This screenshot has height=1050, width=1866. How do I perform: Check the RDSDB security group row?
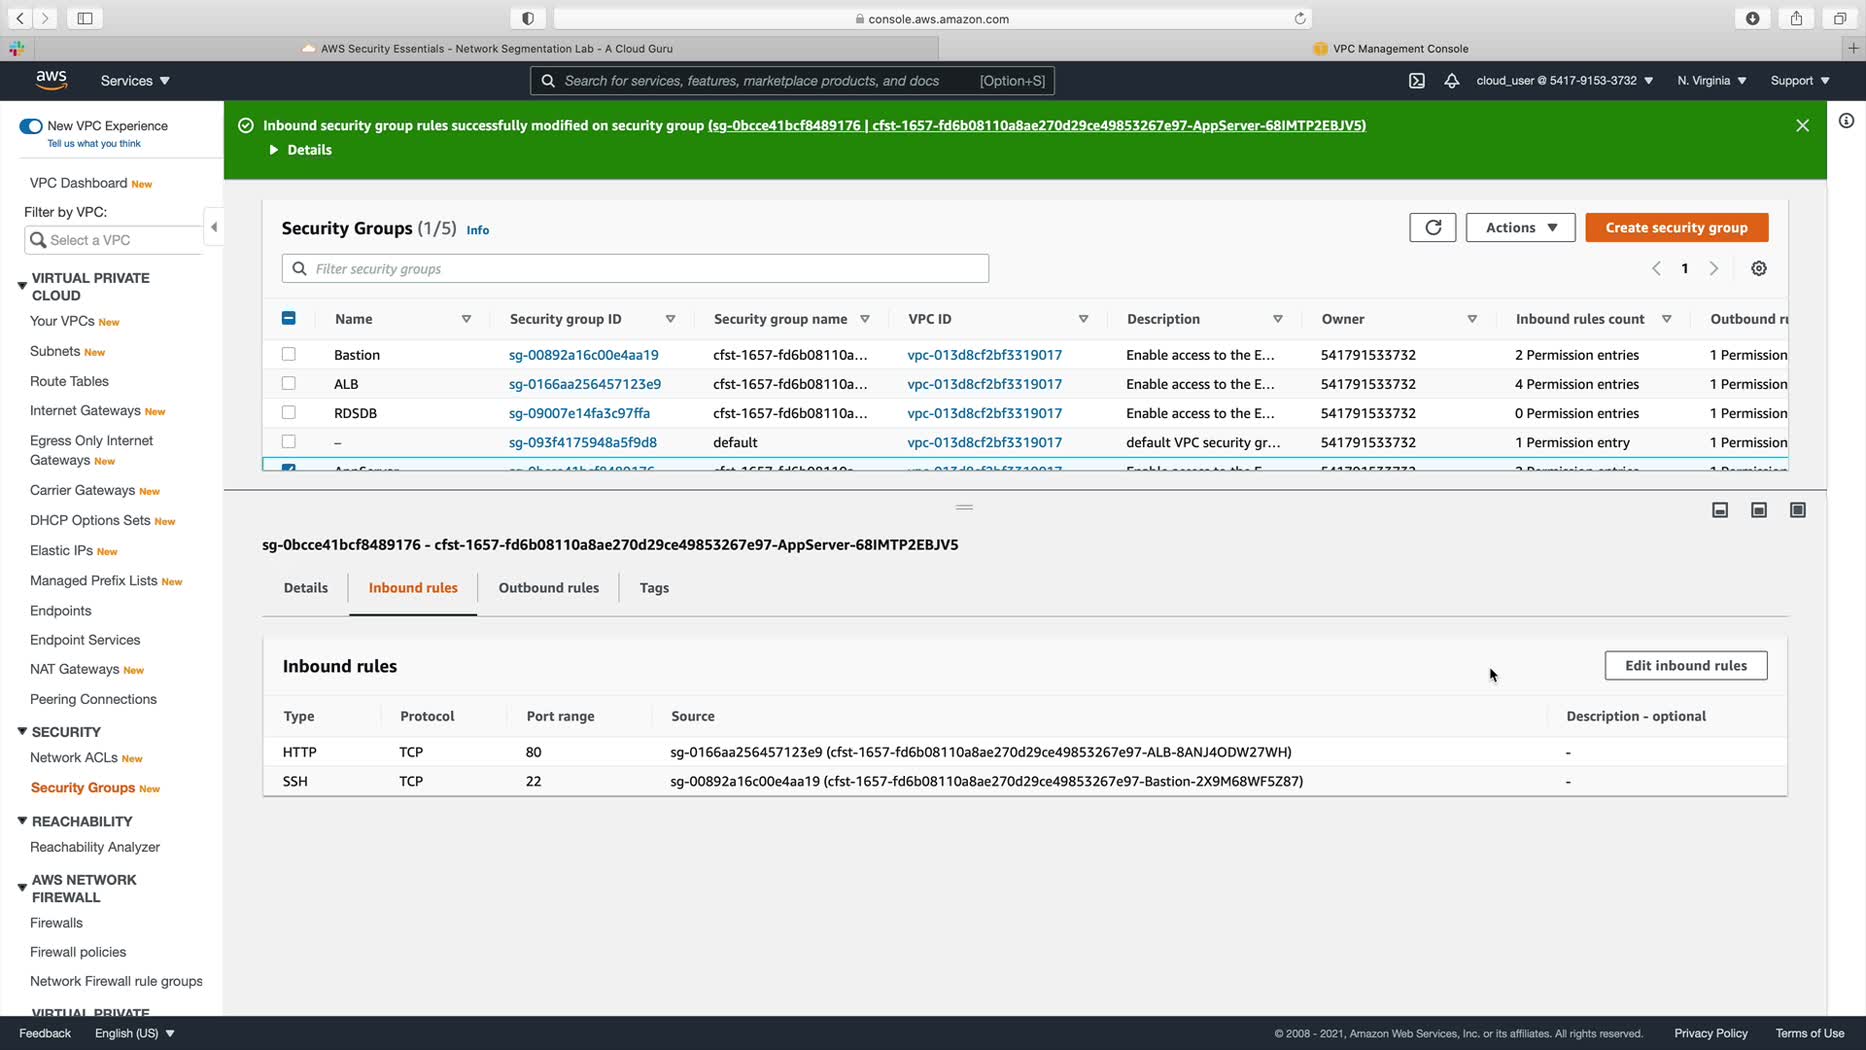tap(289, 412)
